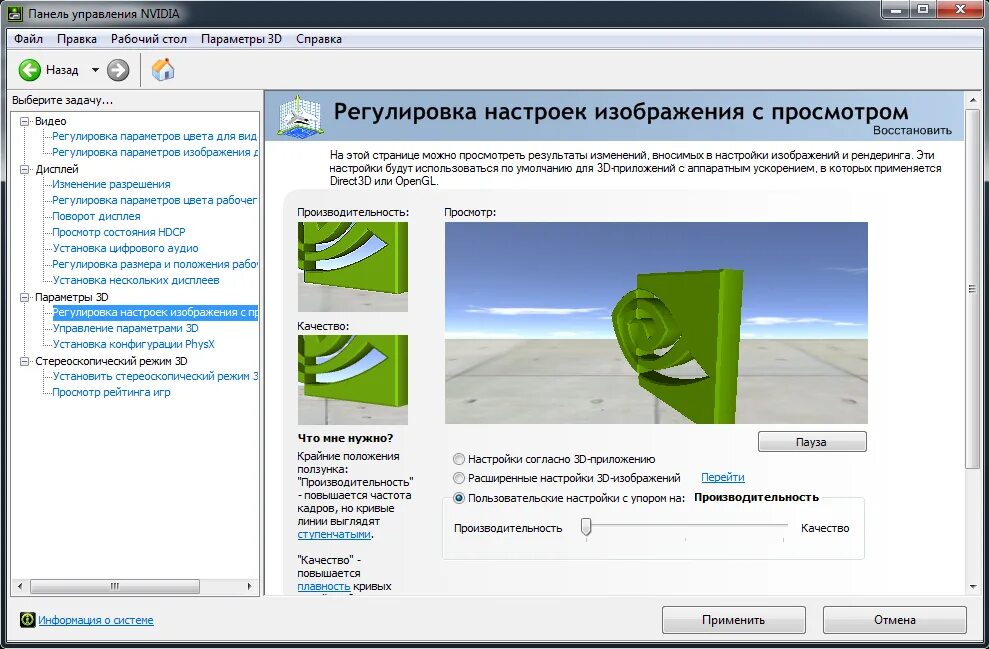Open the Параметры 3D menu
This screenshot has height=649, width=989.
click(x=241, y=38)
